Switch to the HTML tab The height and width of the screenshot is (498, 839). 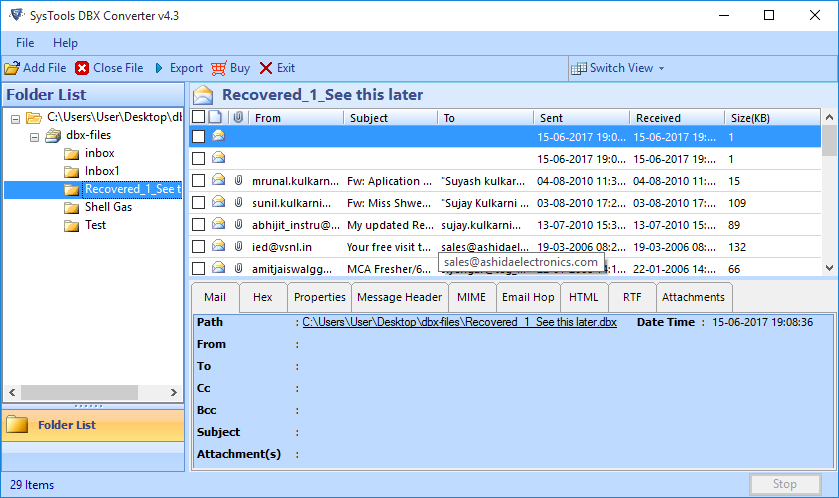coord(584,297)
